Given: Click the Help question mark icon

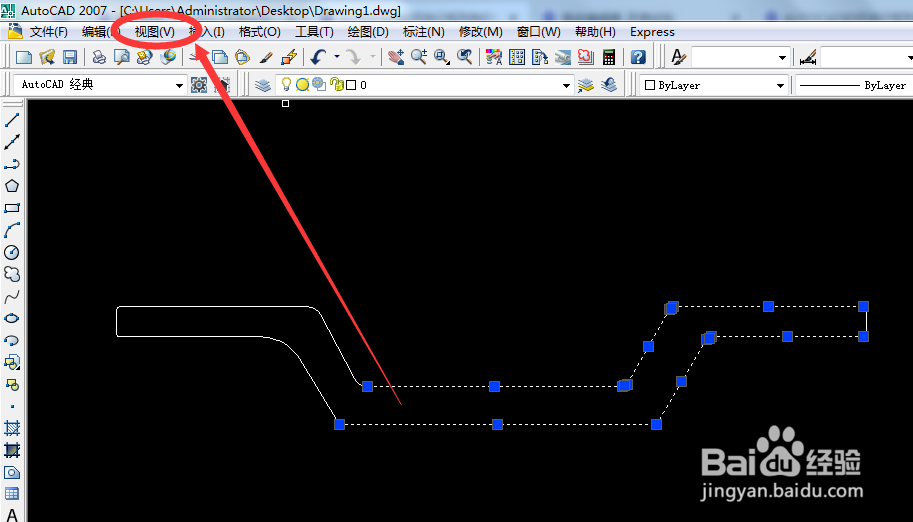Looking at the screenshot, I should point(638,57).
